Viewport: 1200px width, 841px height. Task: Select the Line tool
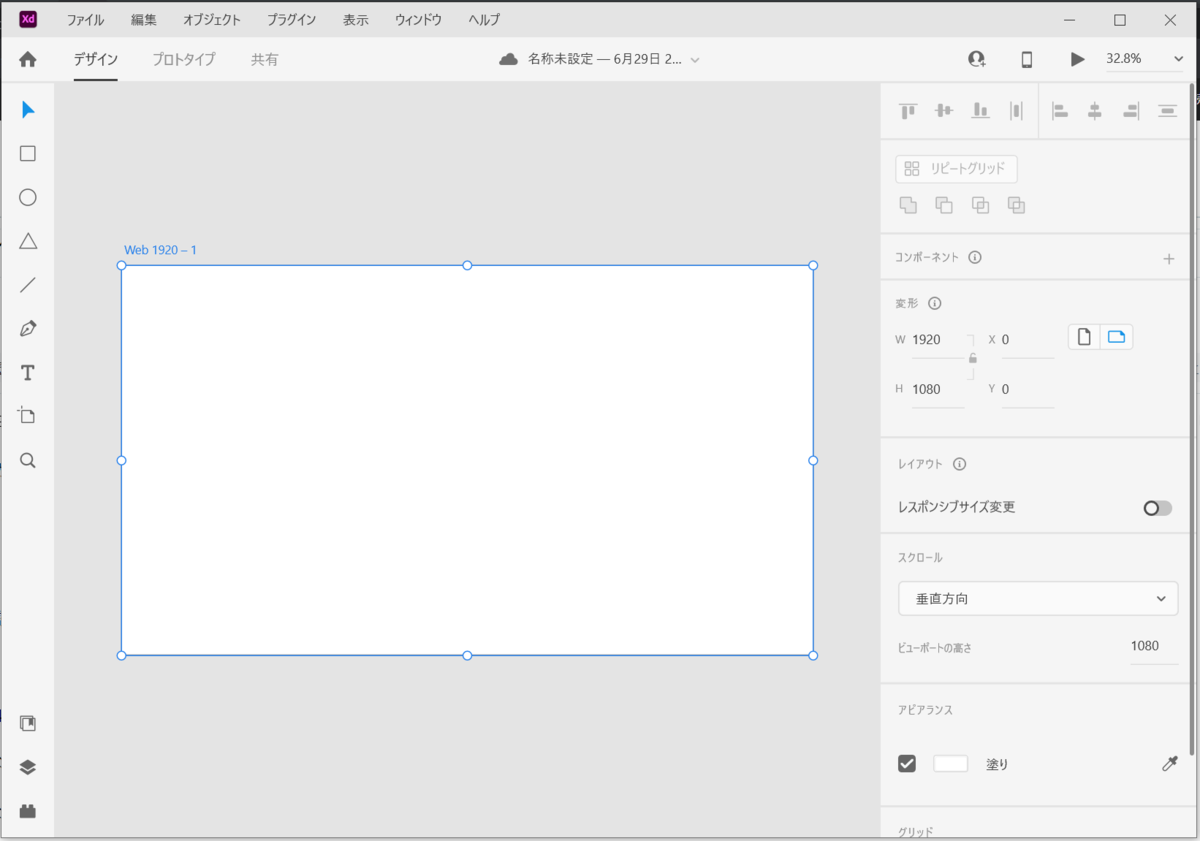click(x=28, y=285)
